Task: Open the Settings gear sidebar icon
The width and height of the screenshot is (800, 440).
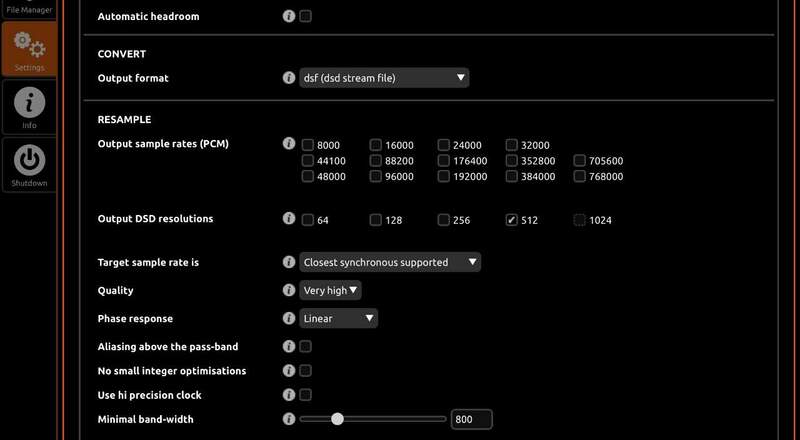Action: click(x=29, y=48)
